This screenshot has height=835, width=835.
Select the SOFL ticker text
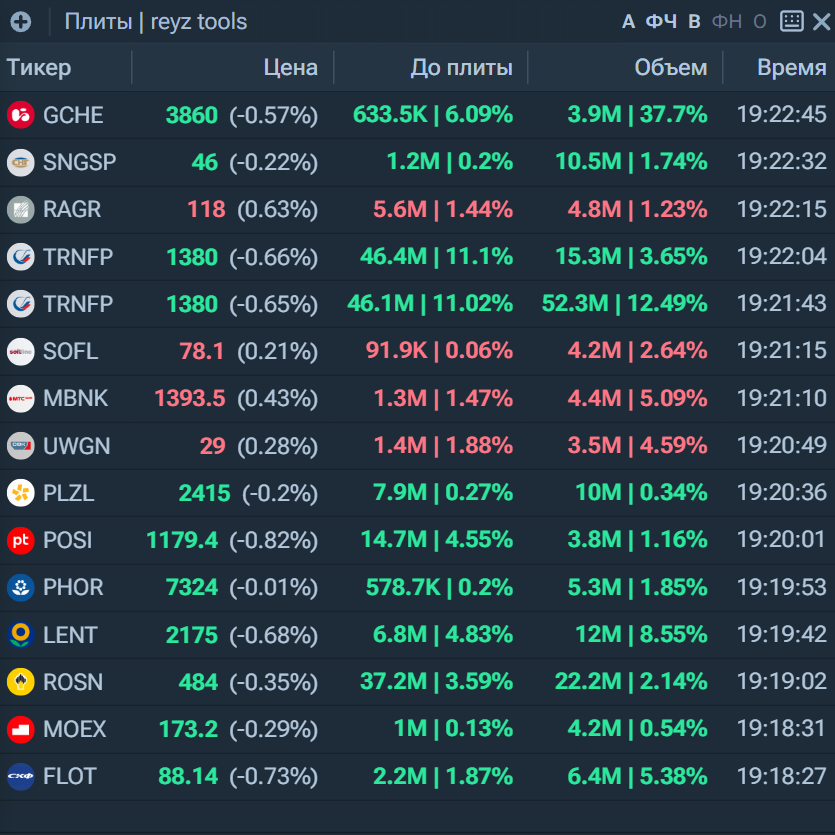(x=70, y=351)
